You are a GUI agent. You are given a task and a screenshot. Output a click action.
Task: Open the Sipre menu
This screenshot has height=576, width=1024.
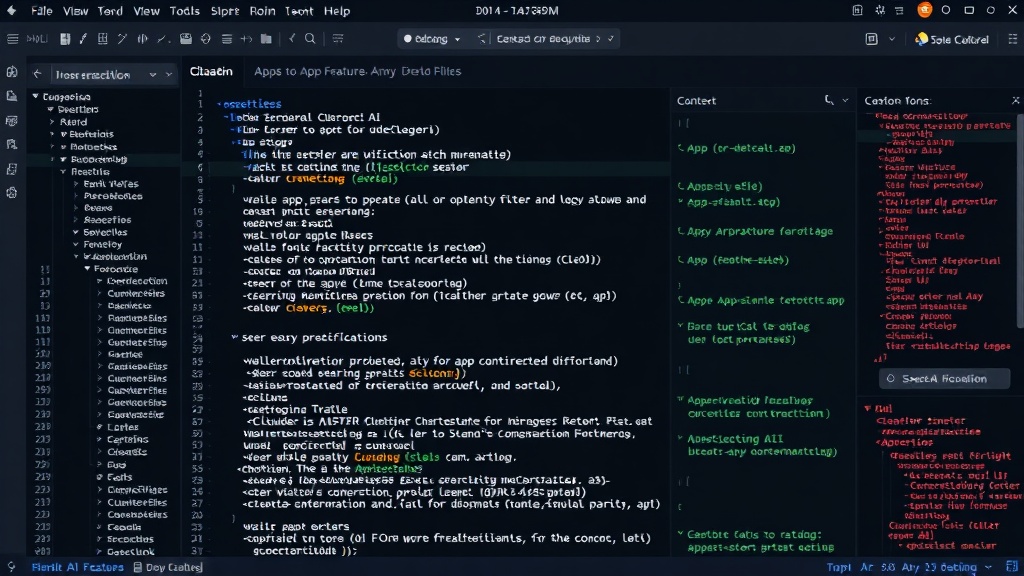tap(225, 11)
